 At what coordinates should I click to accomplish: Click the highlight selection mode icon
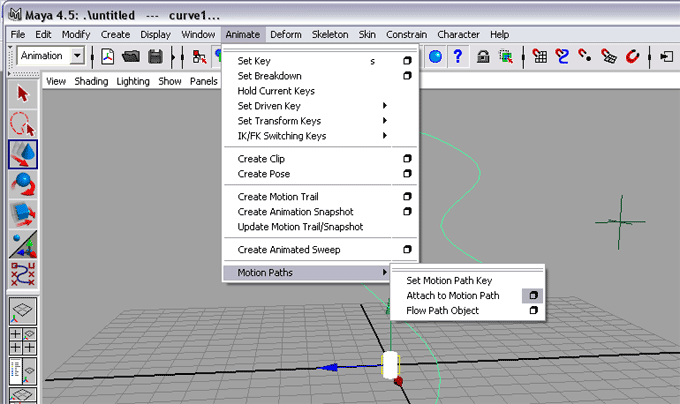click(506, 56)
